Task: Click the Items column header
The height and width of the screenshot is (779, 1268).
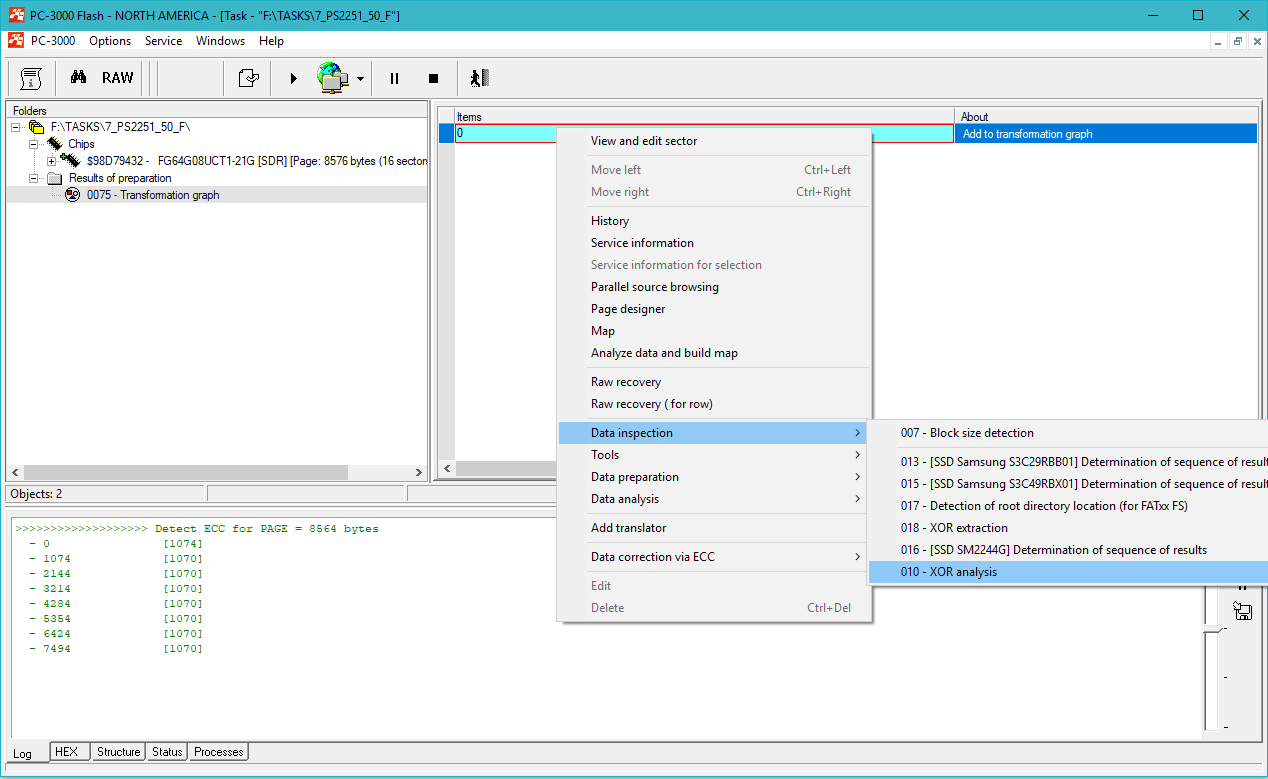Action: point(704,117)
